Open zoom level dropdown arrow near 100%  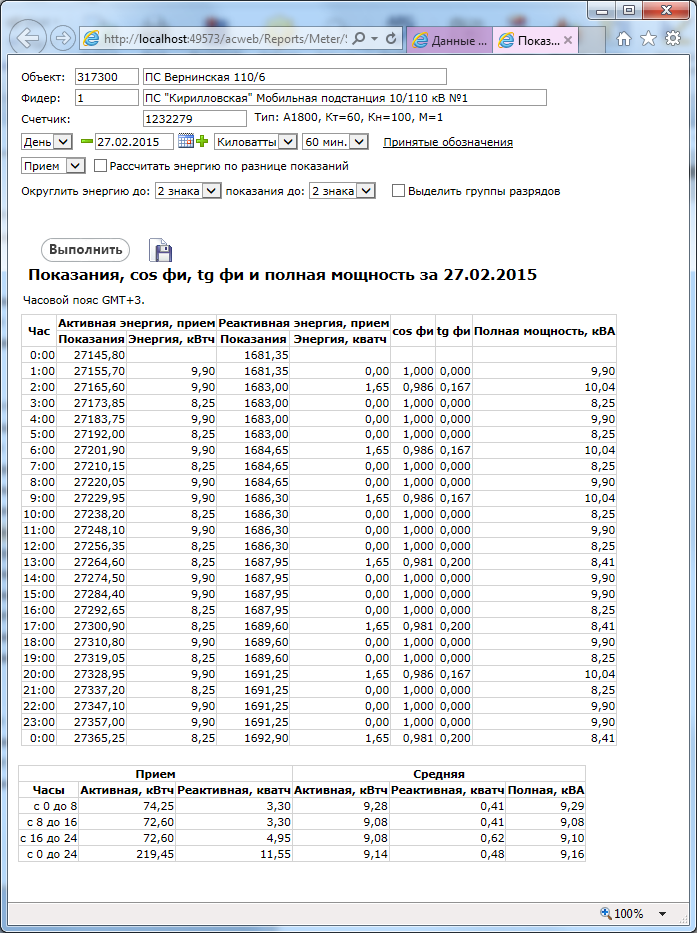(662, 913)
